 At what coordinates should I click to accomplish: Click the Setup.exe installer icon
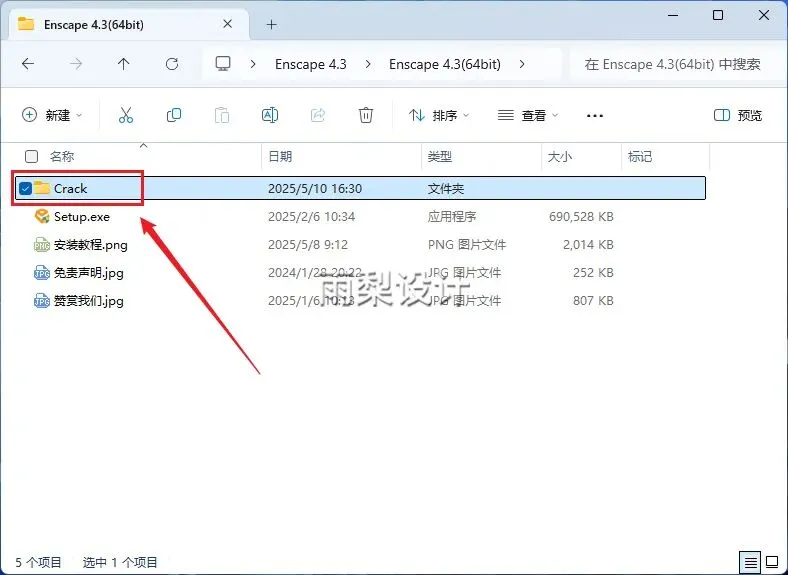click(42, 217)
